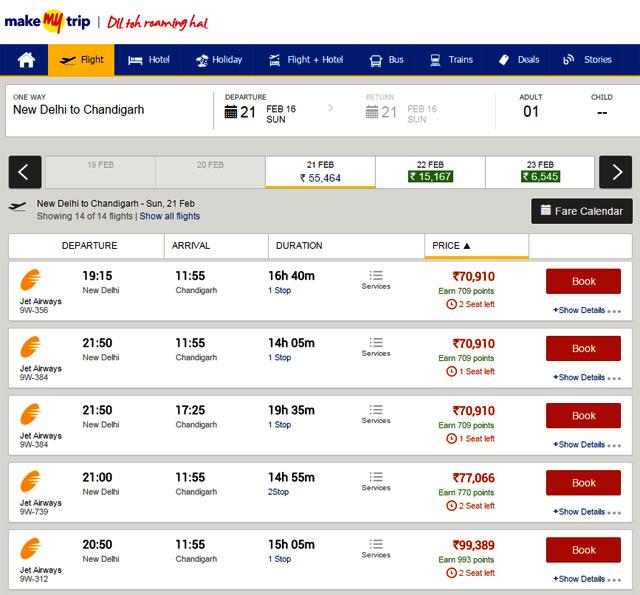Select the 22 FEB fare tab
Image resolution: width=640 pixels, height=595 pixels.
[430, 172]
